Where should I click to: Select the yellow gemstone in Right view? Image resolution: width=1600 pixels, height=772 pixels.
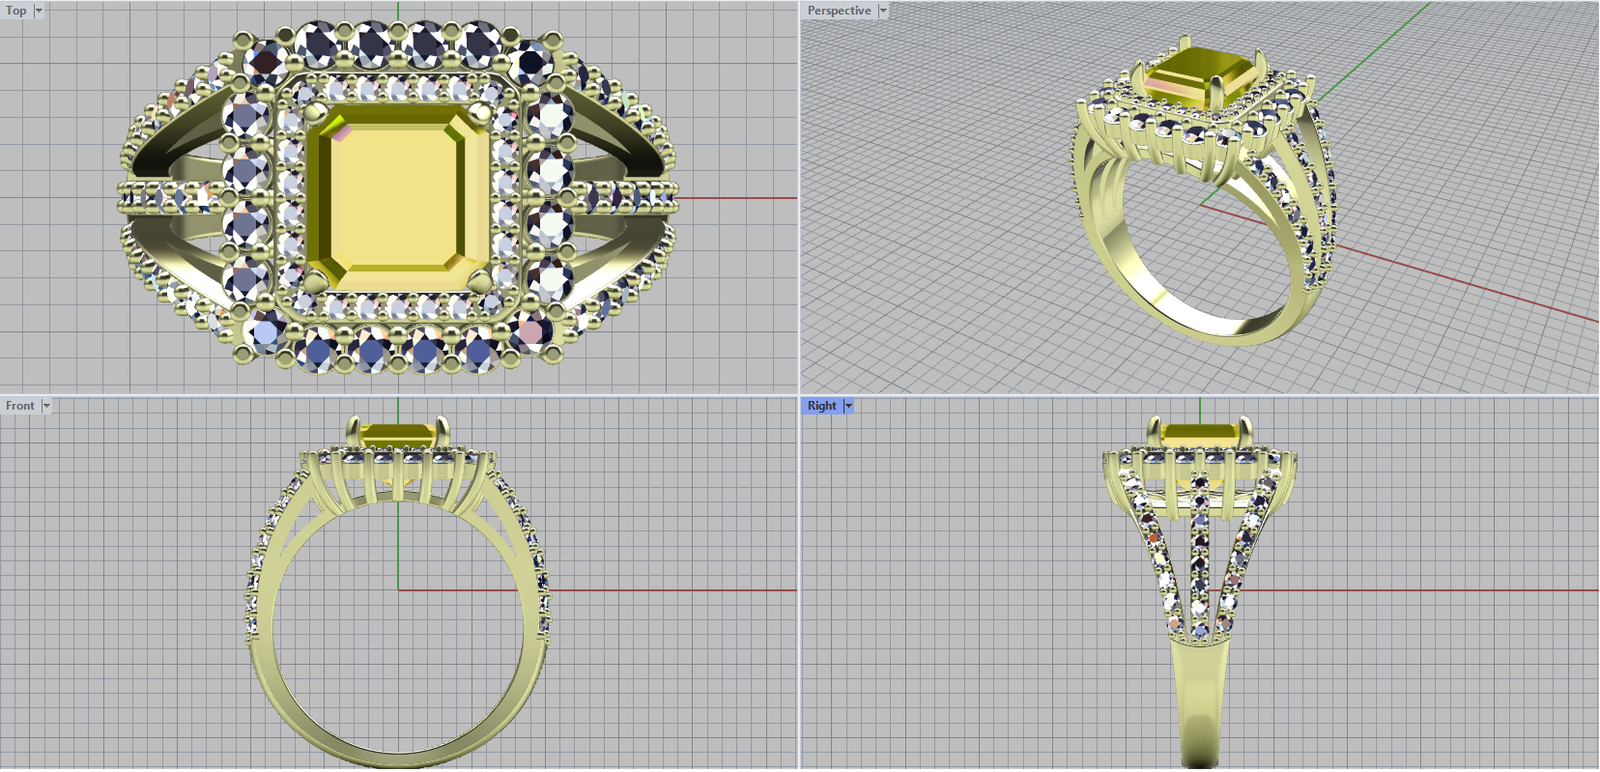1199,434
